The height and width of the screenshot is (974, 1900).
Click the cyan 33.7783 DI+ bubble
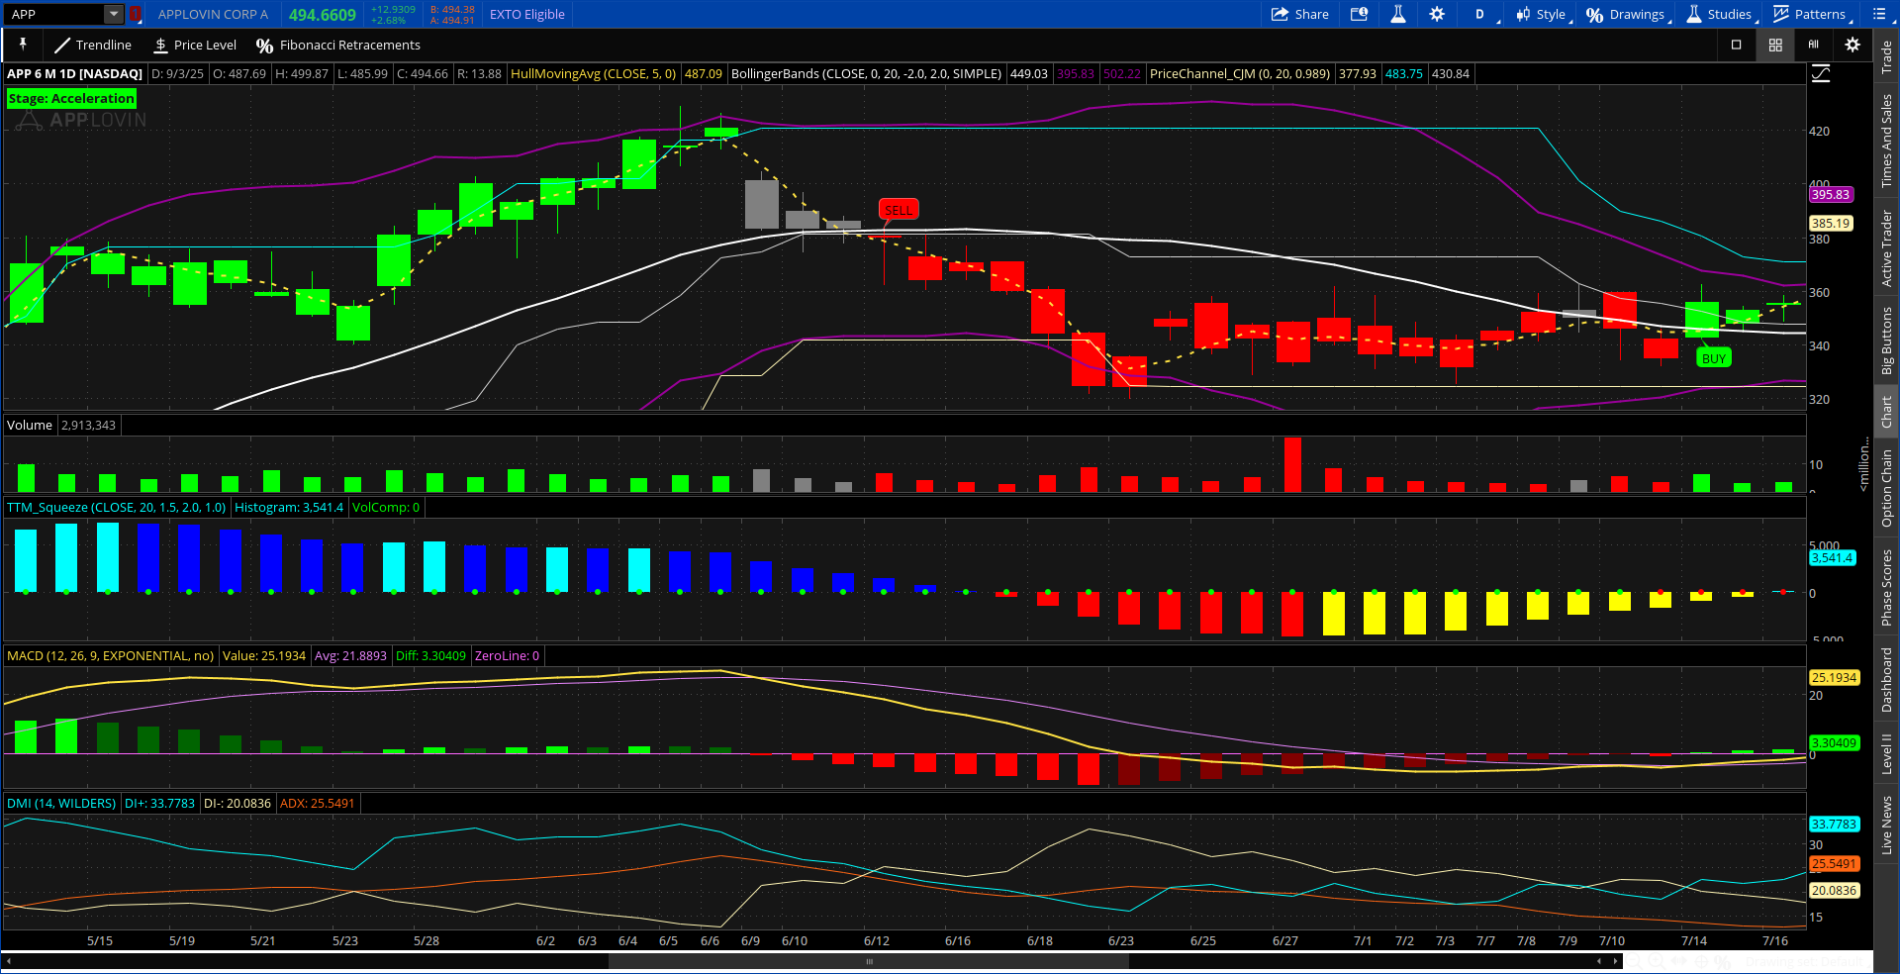[x=1834, y=825]
